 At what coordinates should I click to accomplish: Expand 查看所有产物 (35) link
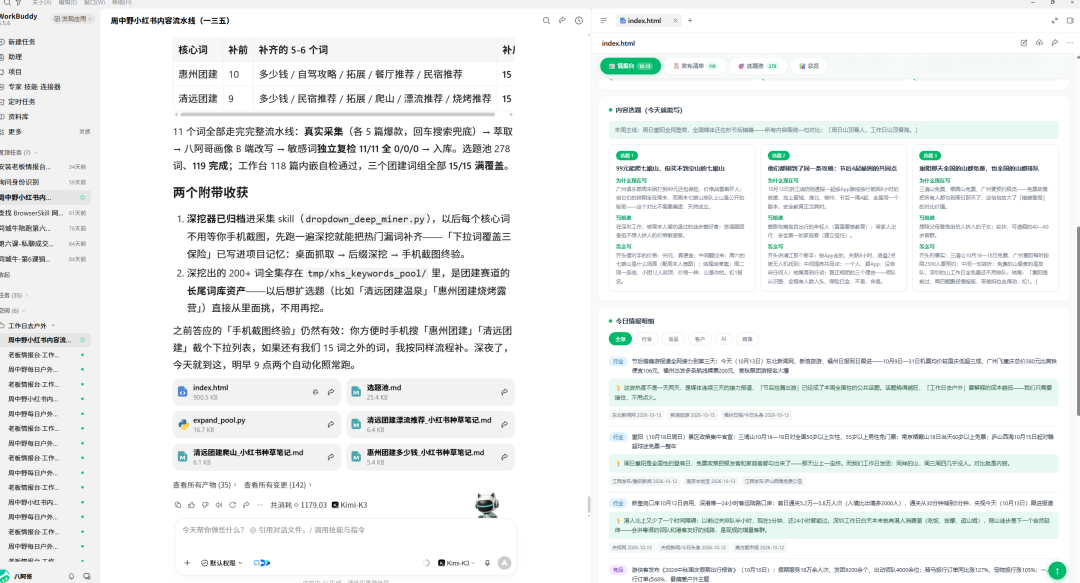click(205, 485)
